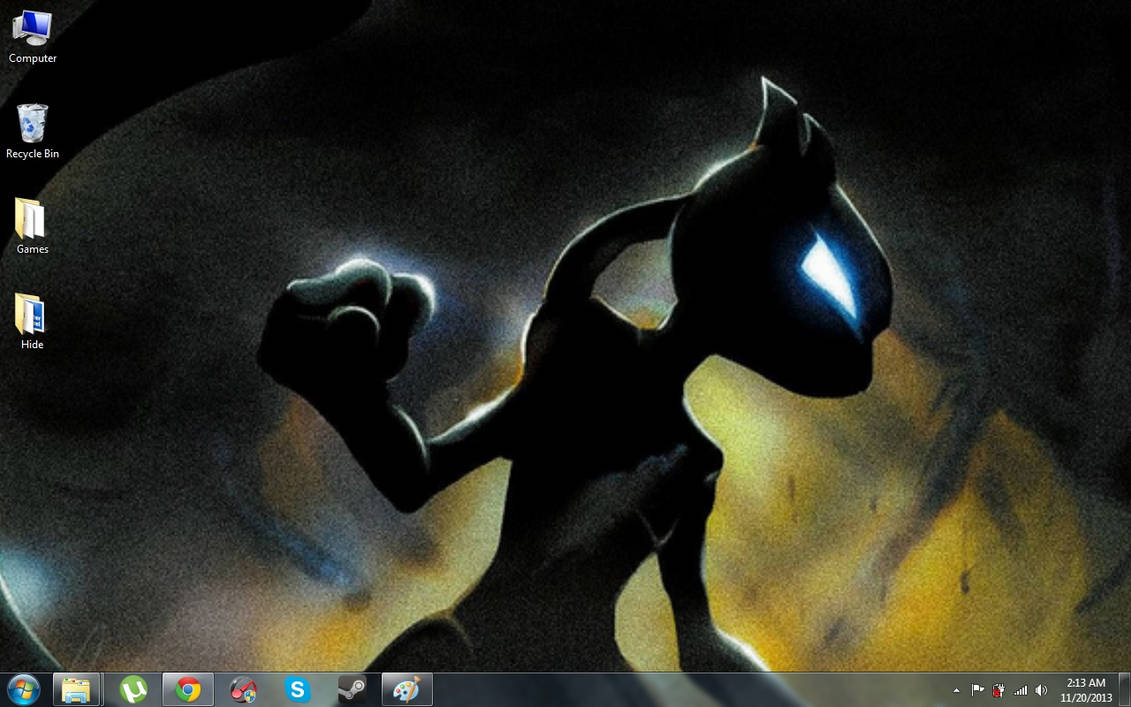
Task: Click the wired network icon showing disconnected status
Action: 998,690
